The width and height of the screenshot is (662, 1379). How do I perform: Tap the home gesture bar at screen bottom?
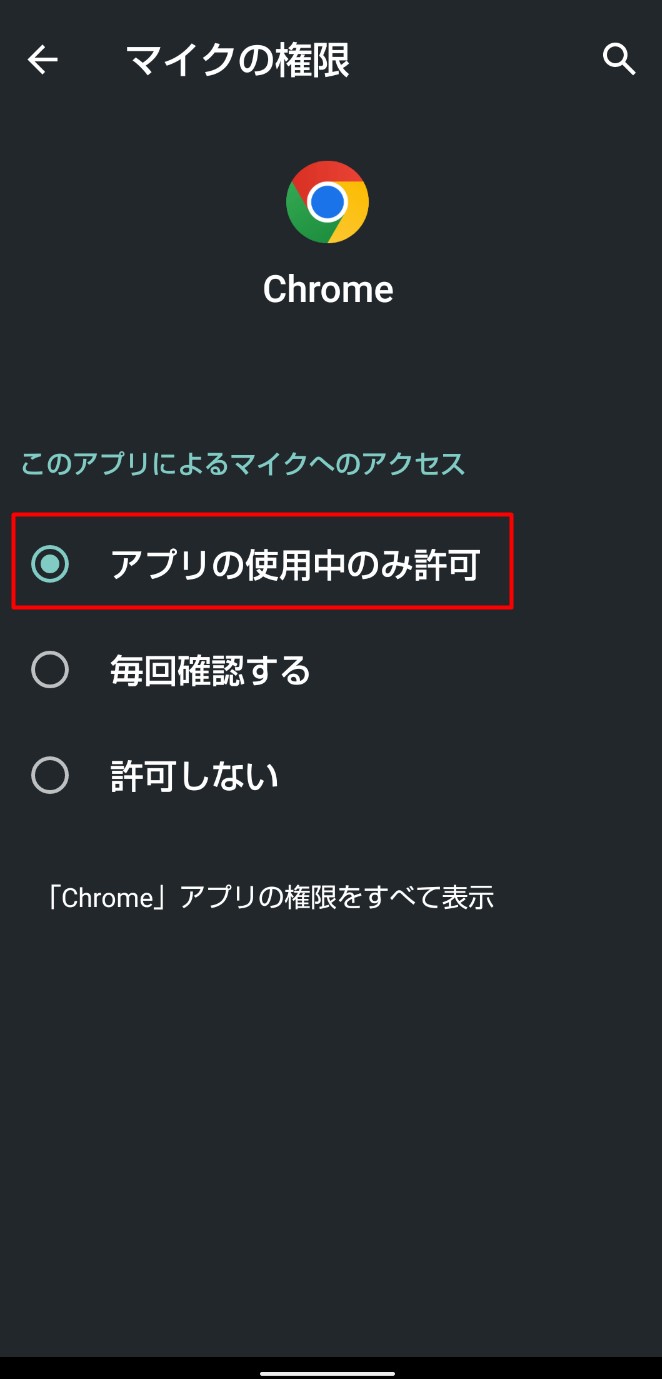pyautogui.click(x=327, y=1372)
